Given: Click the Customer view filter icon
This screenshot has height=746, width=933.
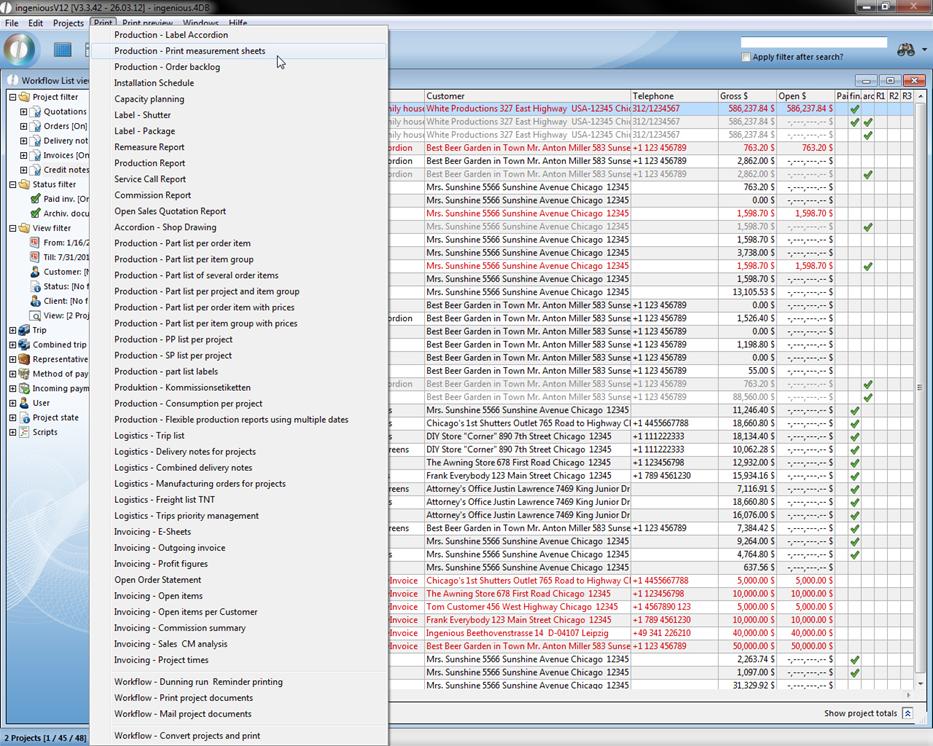Looking at the screenshot, I should 35,272.
